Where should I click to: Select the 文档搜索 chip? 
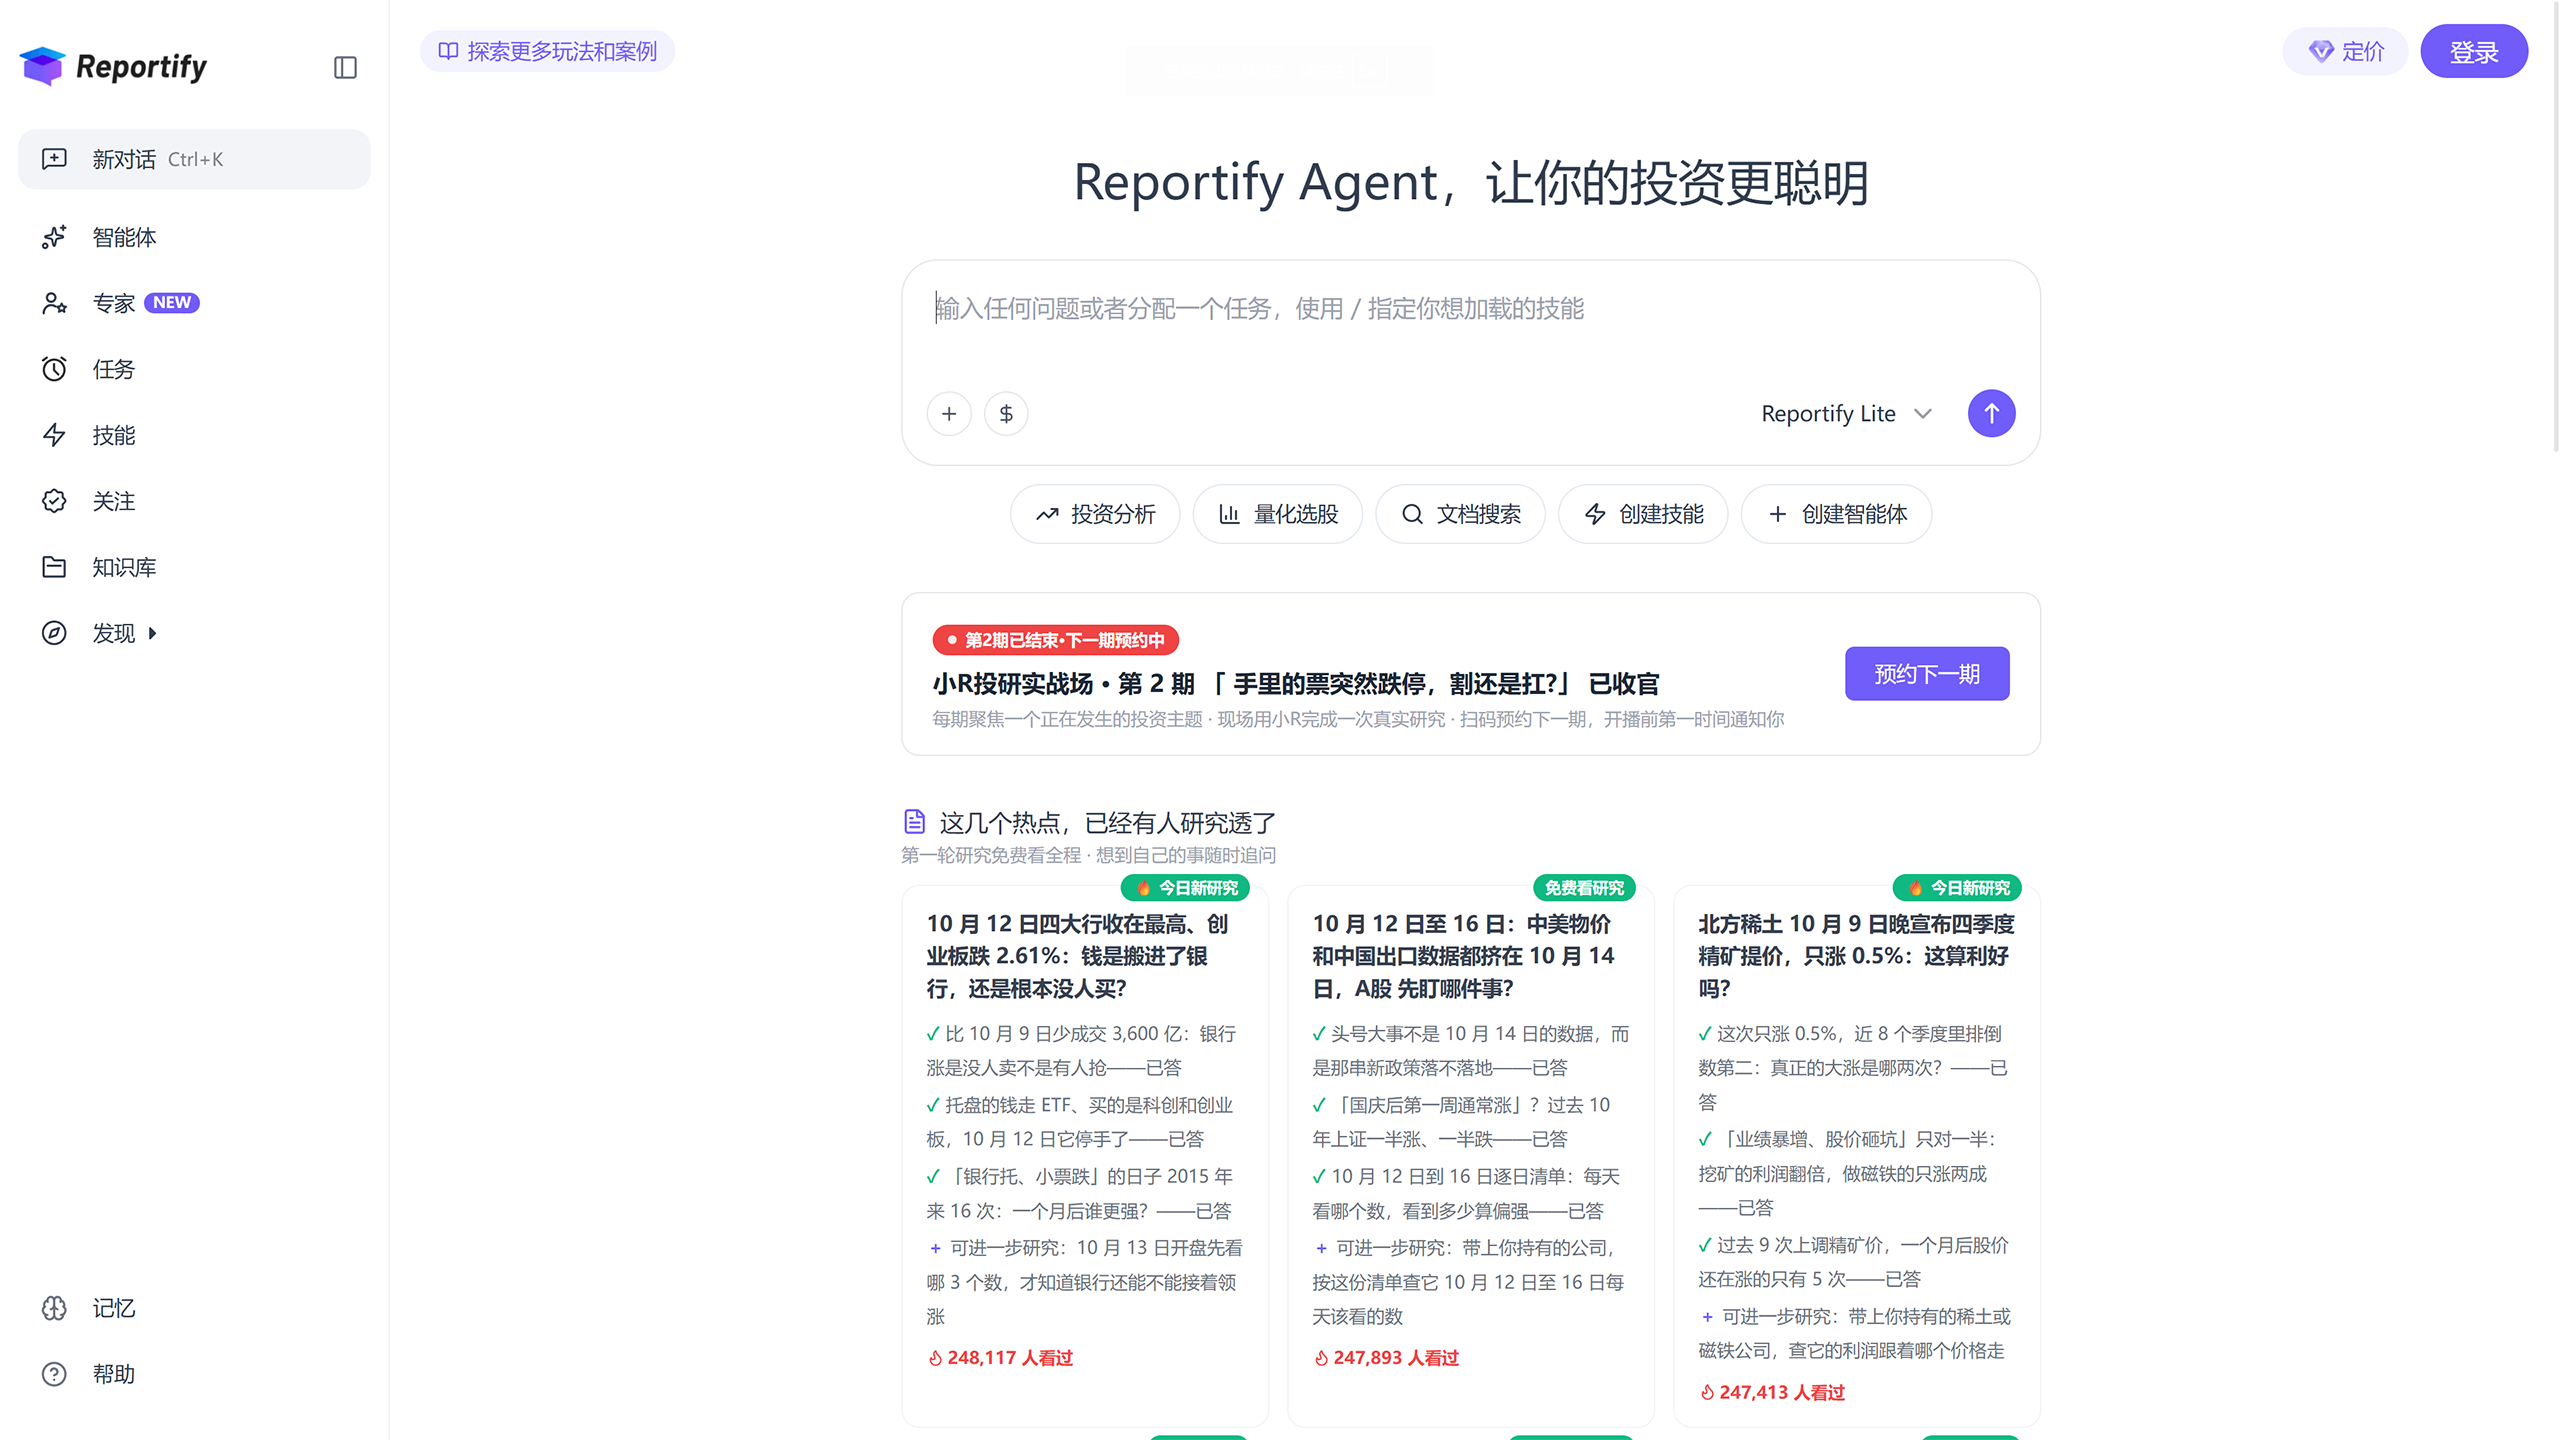click(1460, 514)
